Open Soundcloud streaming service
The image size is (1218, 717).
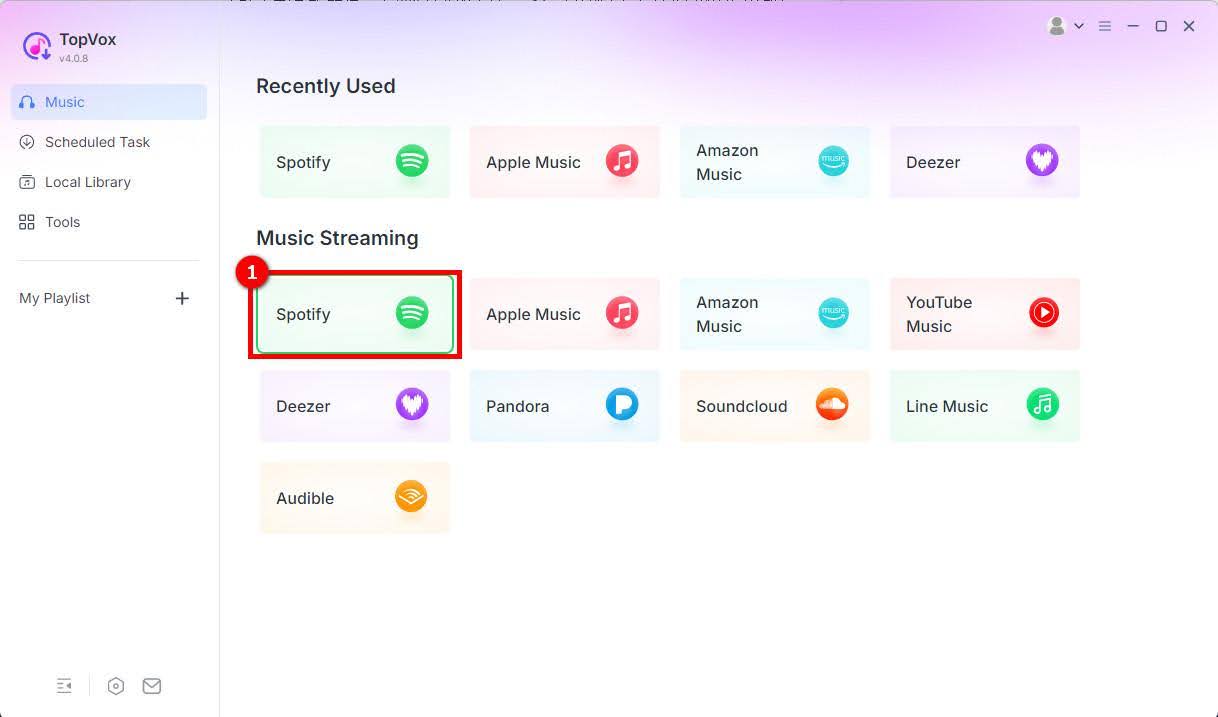[x=774, y=406]
